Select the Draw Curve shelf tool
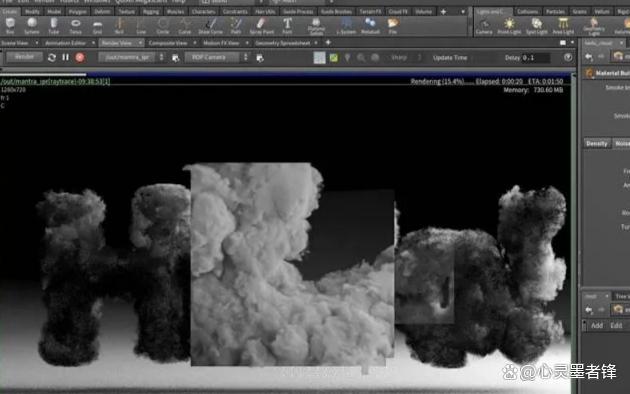630x394 pixels. (x=211, y=25)
